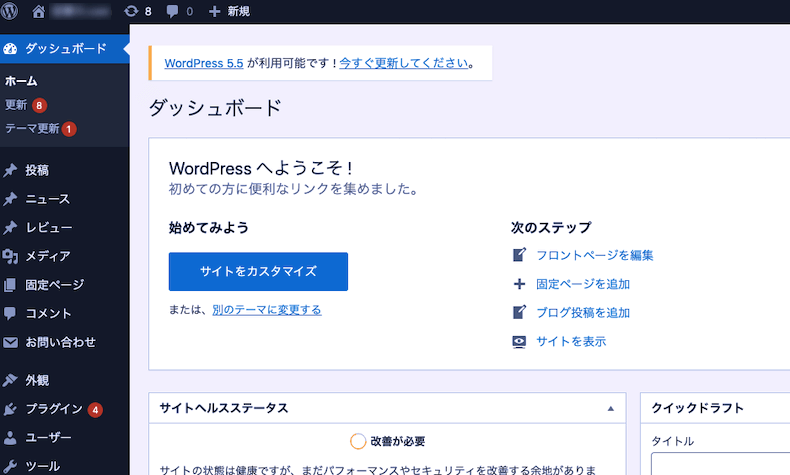Open comments bubble icon in admin bar

pos(172,11)
